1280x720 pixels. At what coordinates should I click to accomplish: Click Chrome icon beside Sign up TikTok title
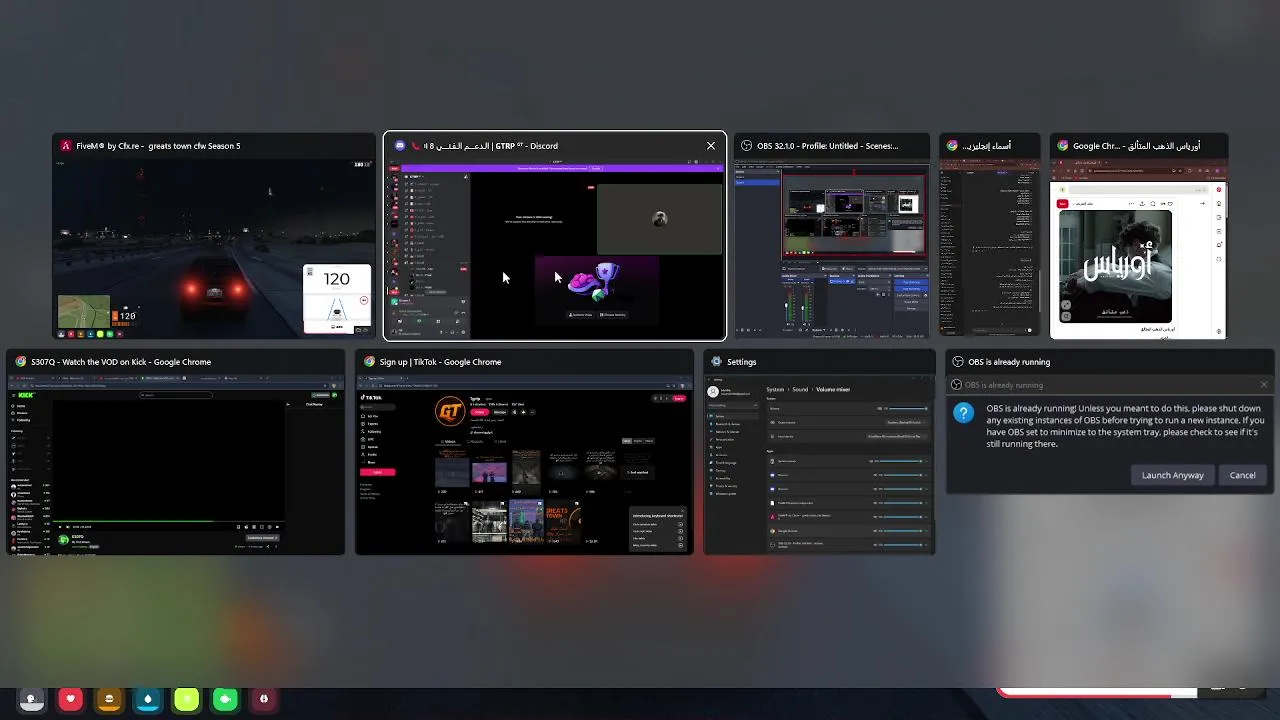tap(369, 362)
